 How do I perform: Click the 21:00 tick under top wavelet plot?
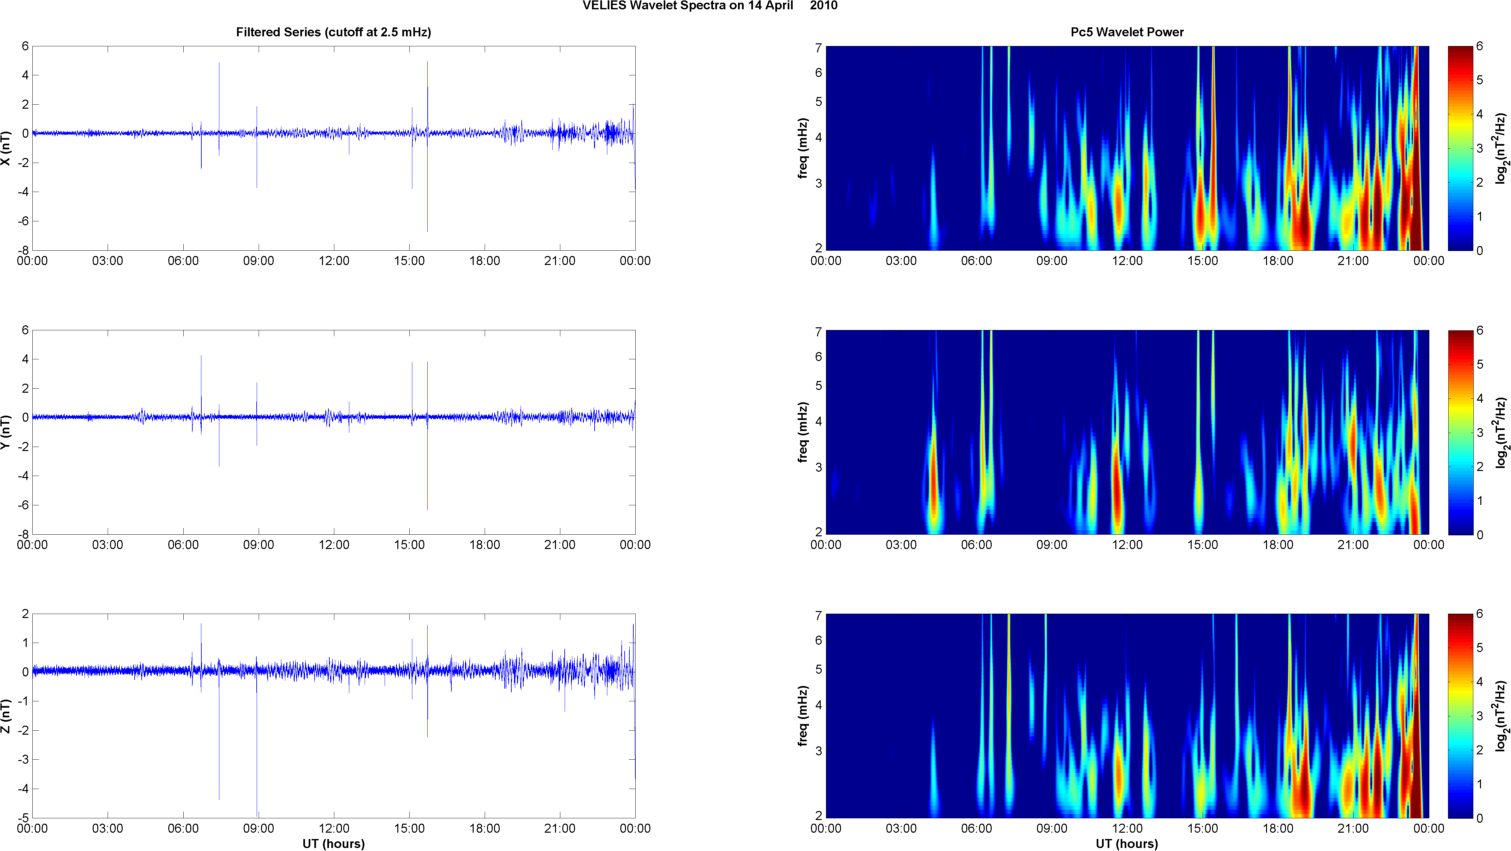pyautogui.click(x=1353, y=261)
